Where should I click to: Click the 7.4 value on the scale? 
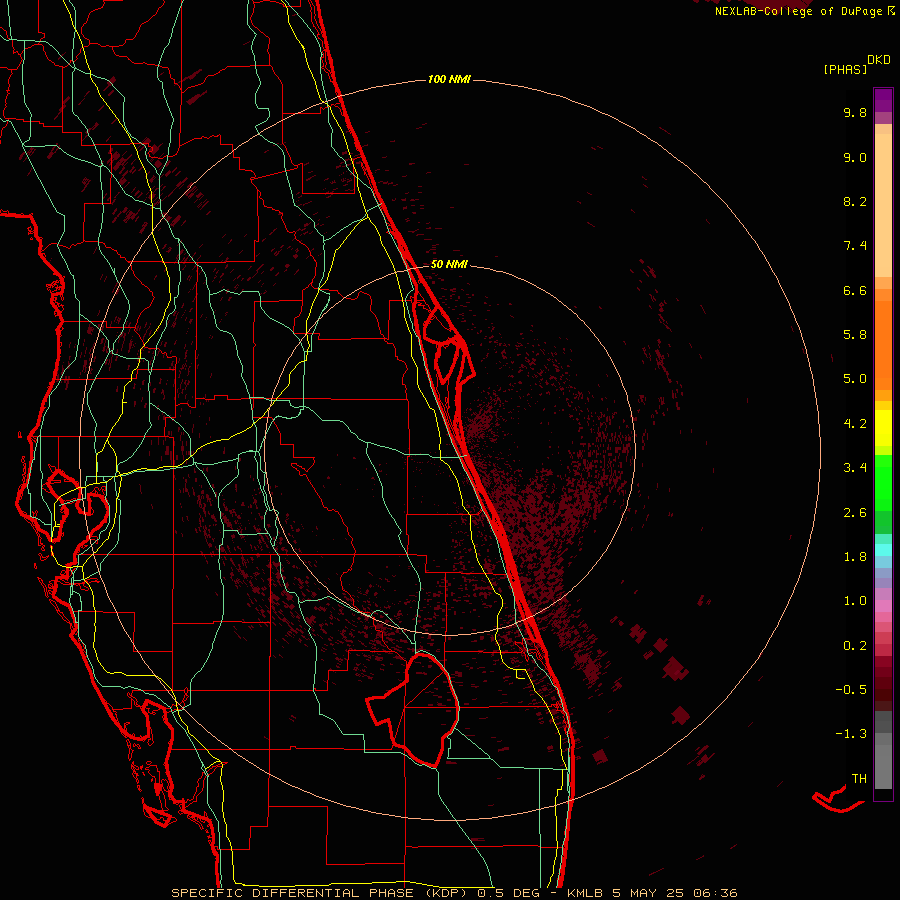(855, 246)
